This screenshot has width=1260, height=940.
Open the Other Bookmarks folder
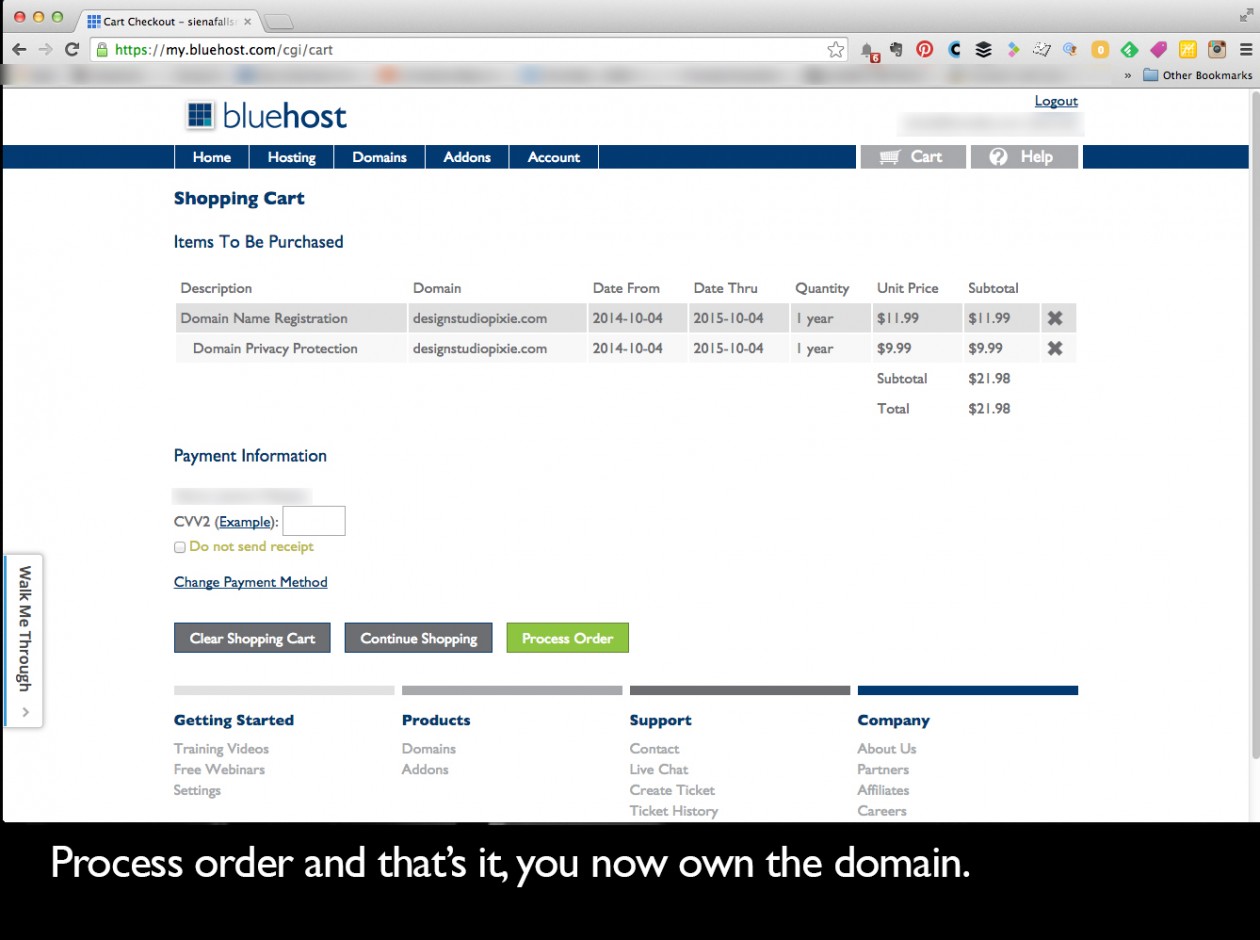point(1198,75)
